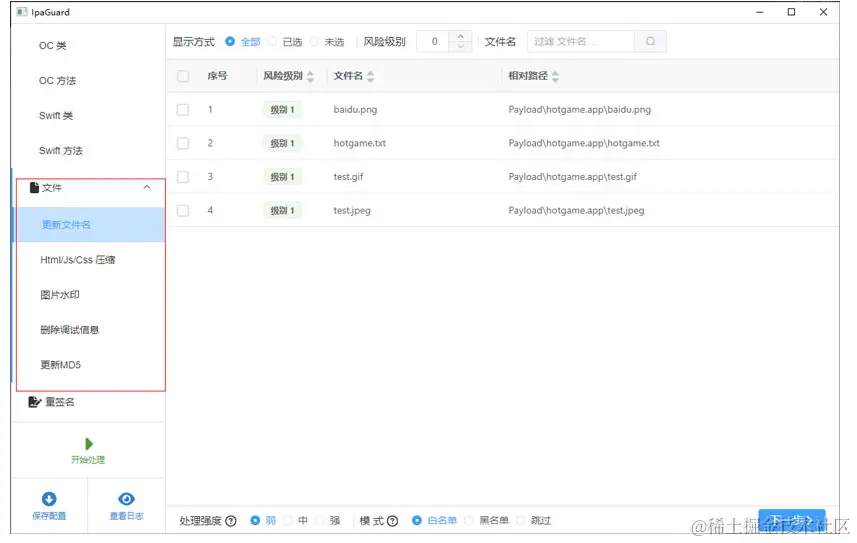Set processing strength to 弱
This screenshot has height=543, width=857.
click(x=255, y=521)
